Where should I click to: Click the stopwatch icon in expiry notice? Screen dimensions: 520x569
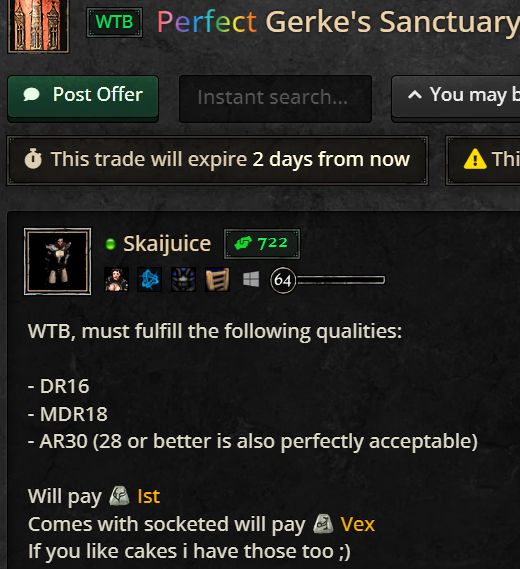33,159
